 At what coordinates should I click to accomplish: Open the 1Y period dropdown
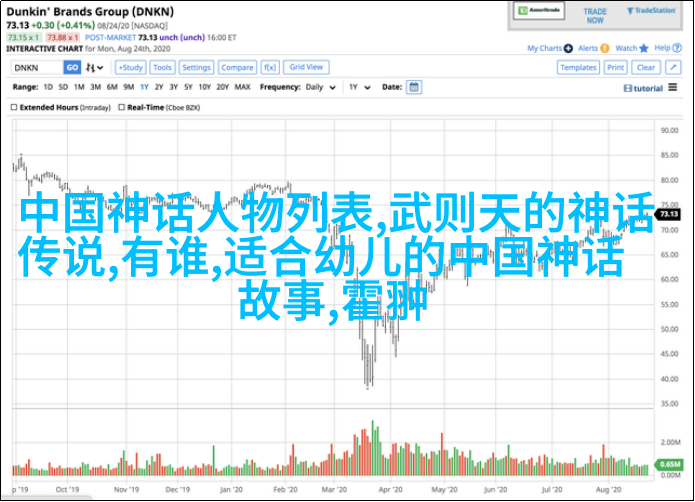(x=359, y=87)
